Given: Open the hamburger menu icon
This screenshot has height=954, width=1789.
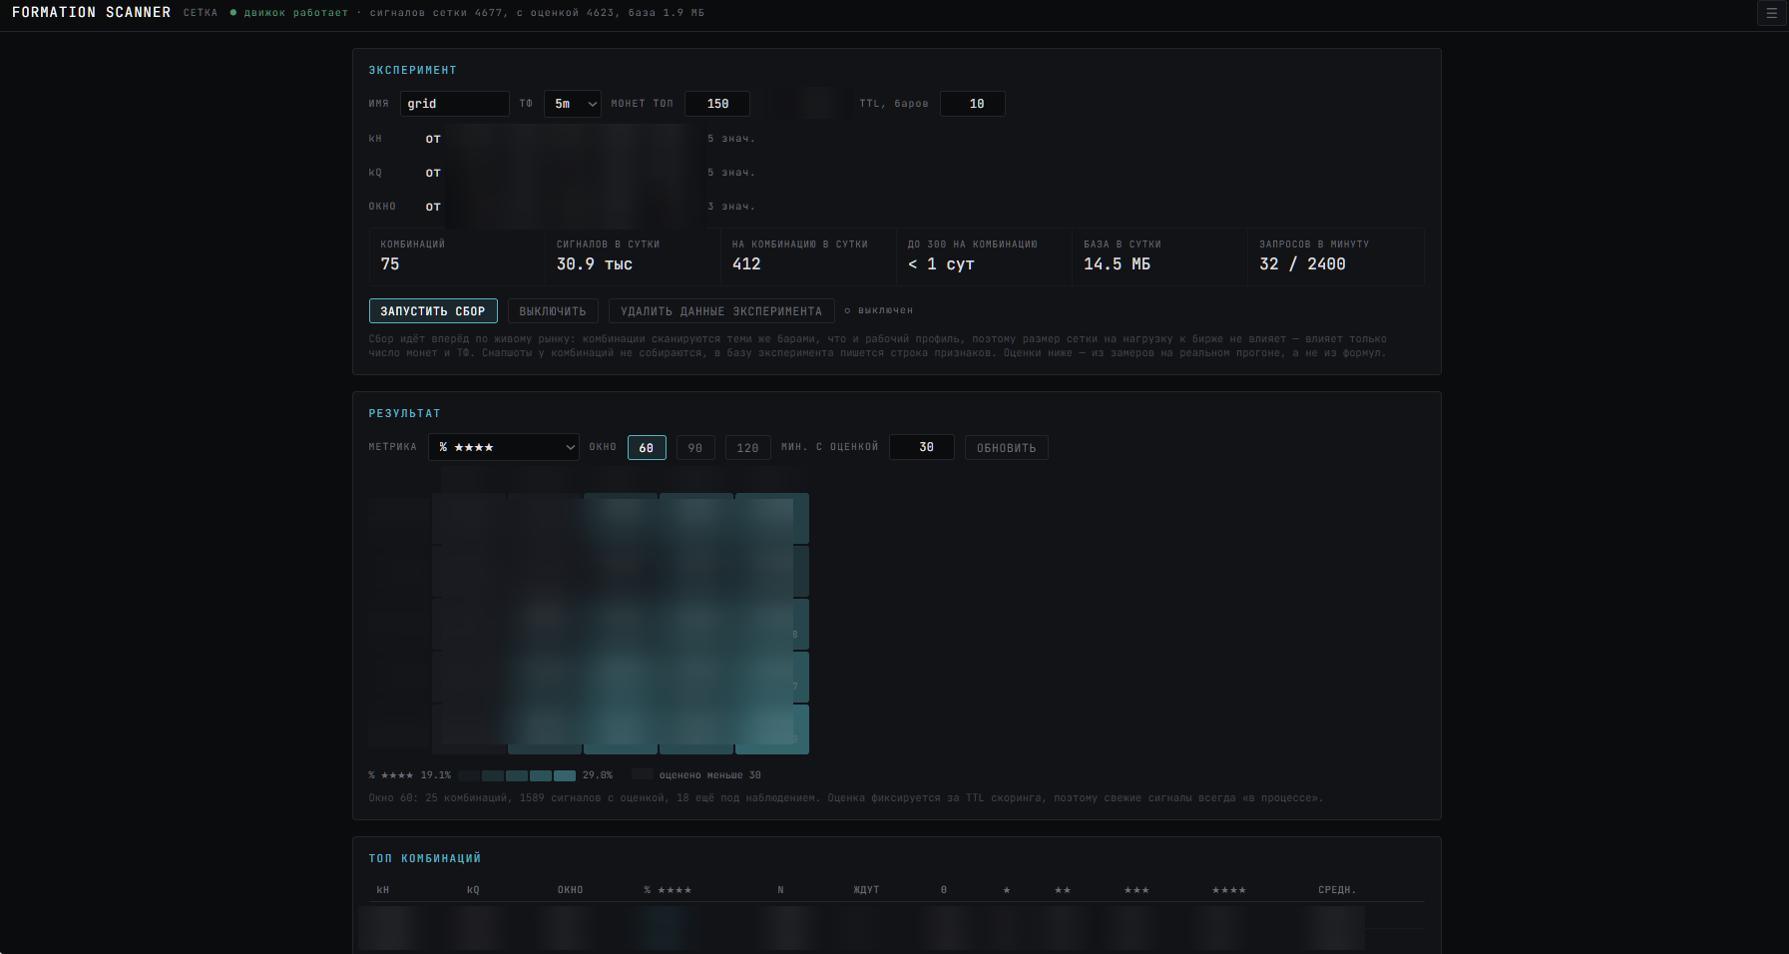Looking at the screenshot, I should pyautogui.click(x=1771, y=13).
